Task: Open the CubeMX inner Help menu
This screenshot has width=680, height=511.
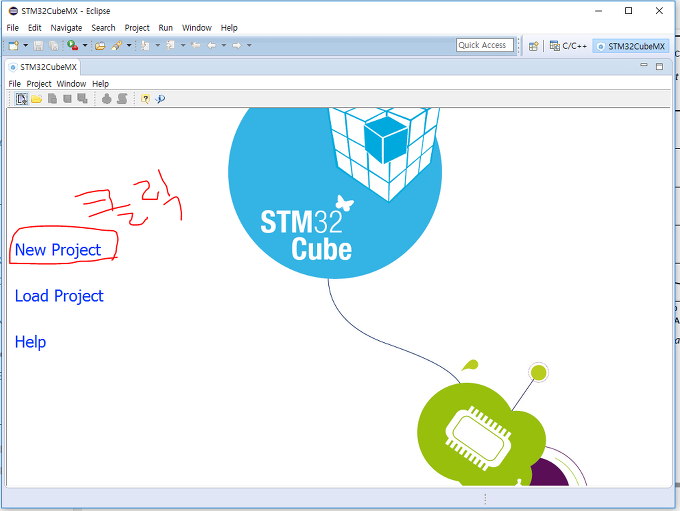Action: [101, 84]
